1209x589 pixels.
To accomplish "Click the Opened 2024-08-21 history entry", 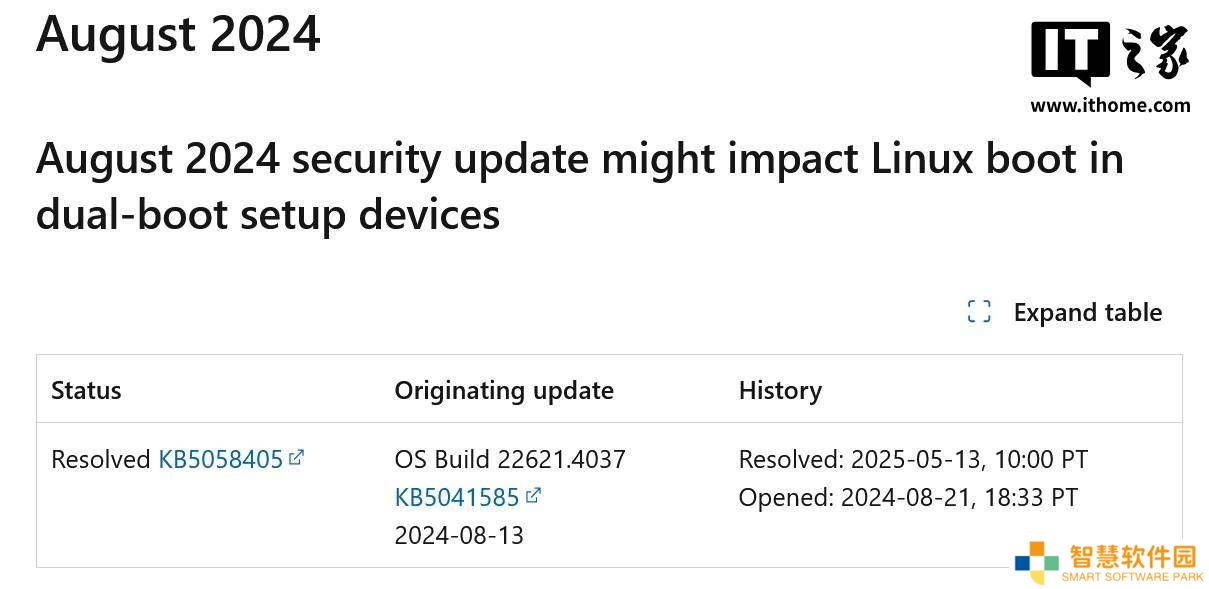I will (x=908, y=497).
